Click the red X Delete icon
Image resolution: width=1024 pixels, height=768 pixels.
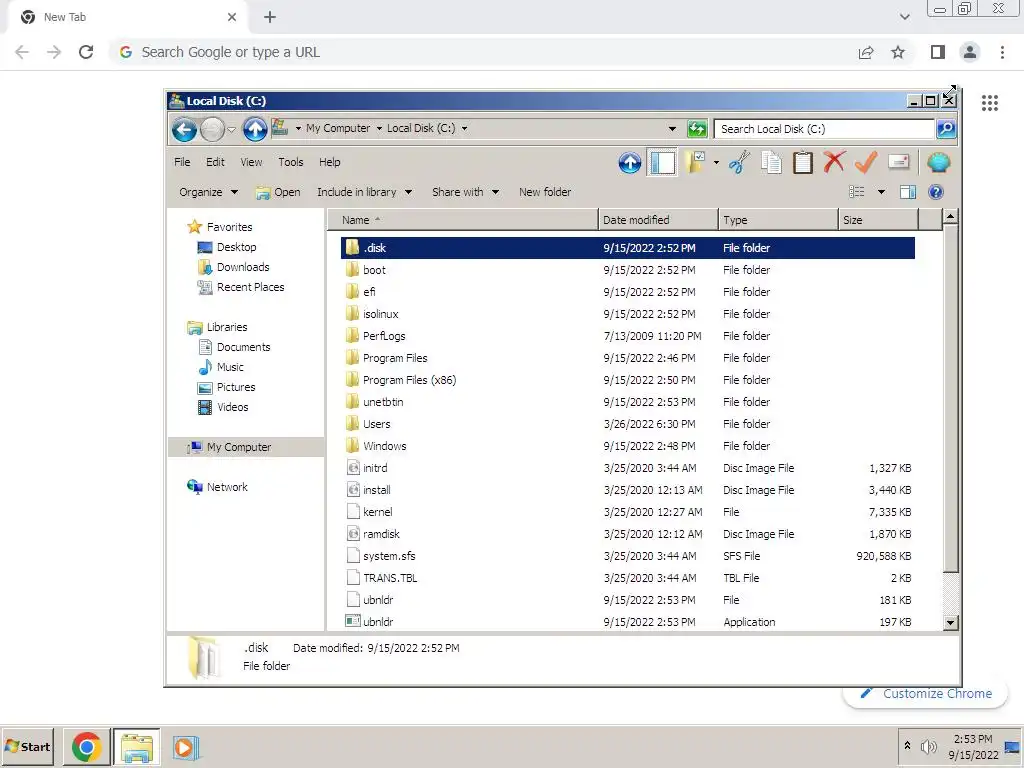click(x=834, y=162)
